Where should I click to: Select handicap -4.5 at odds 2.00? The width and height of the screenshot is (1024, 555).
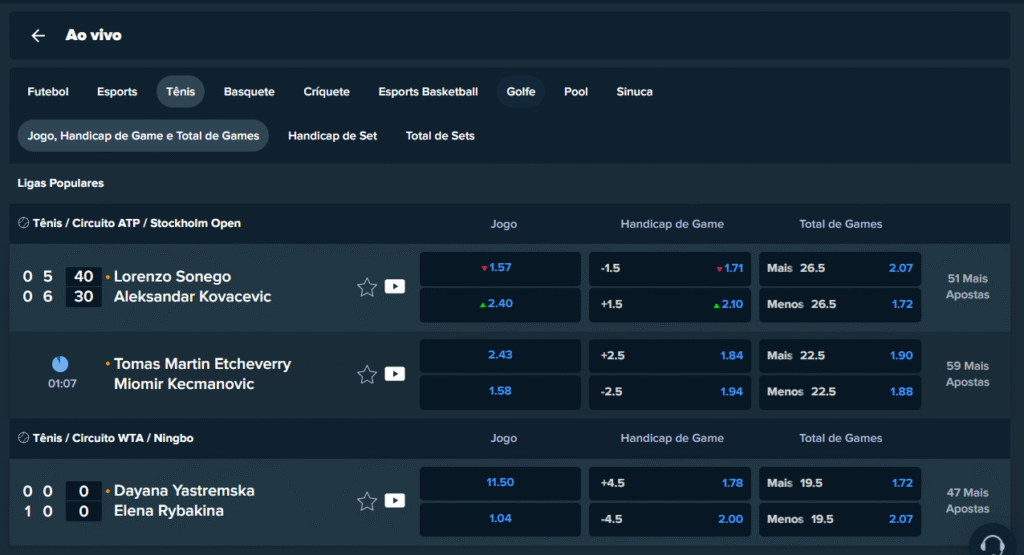click(670, 519)
